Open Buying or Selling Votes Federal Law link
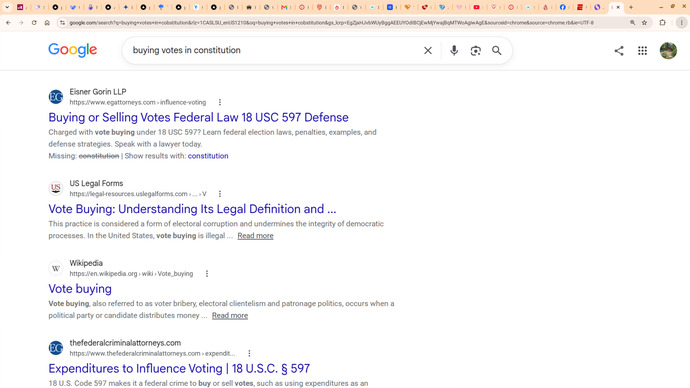This screenshot has width=690, height=388. tap(198, 117)
